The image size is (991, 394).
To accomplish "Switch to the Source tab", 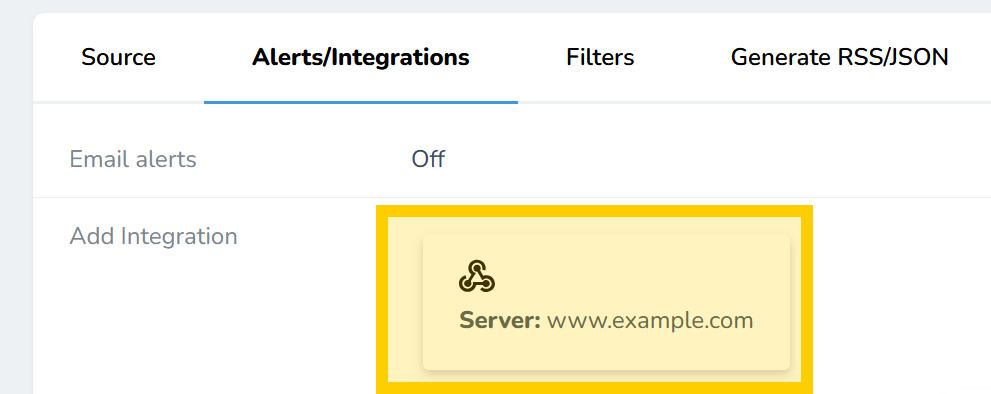I will tap(118, 58).
